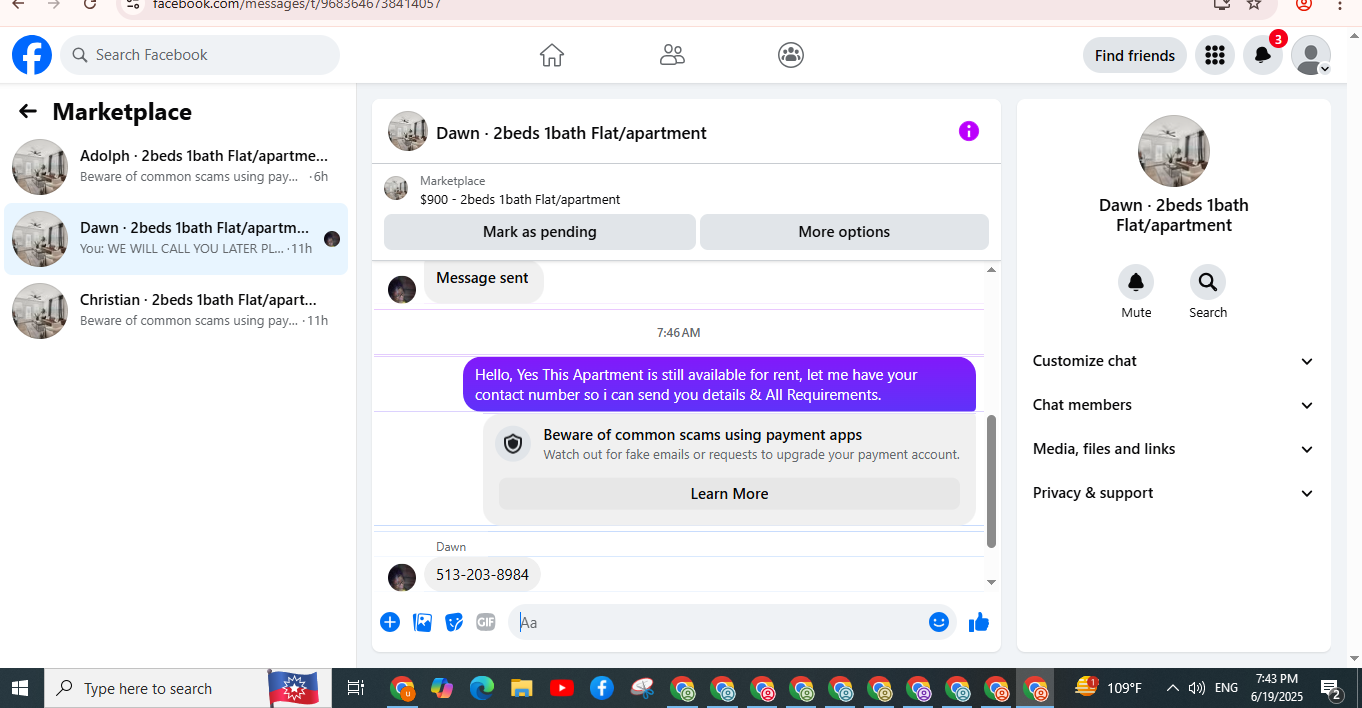
Task: Open the Adolph conversation
Action: click(176, 167)
